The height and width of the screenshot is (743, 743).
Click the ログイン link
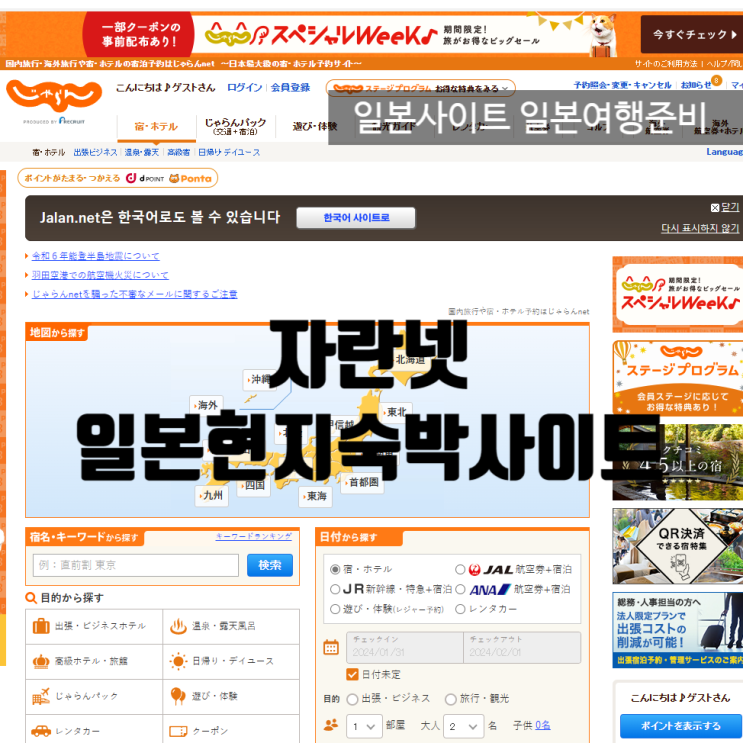(x=245, y=87)
